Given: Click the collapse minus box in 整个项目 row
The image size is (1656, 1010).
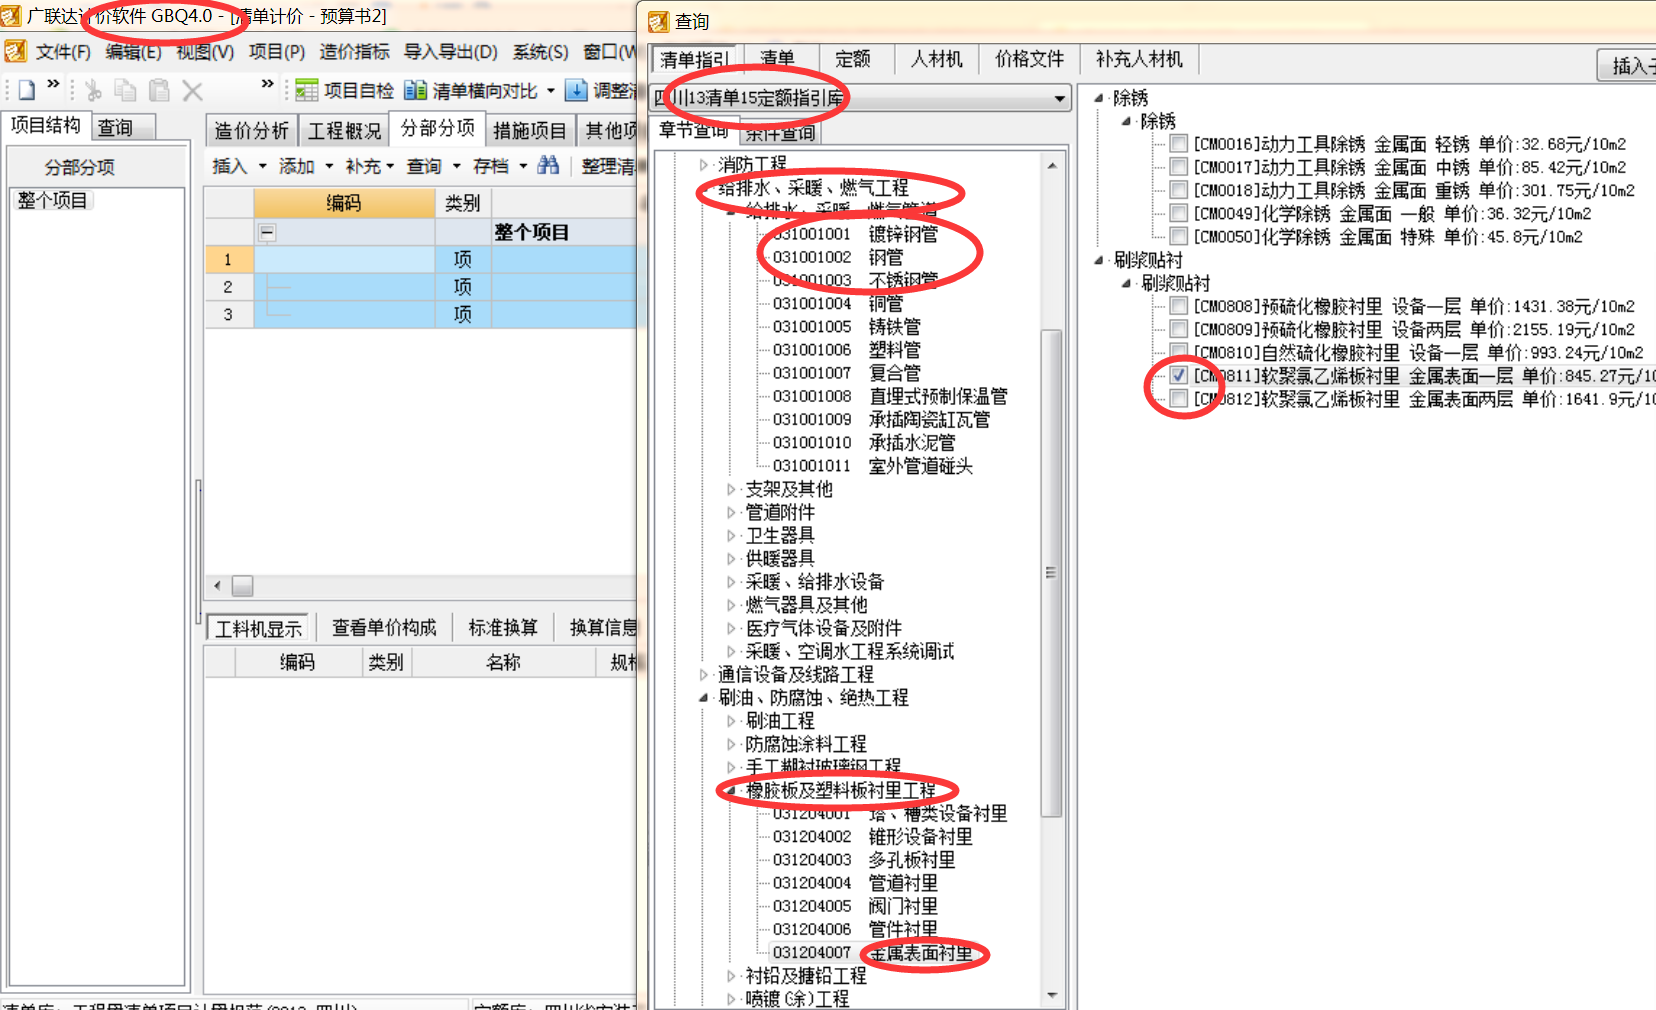Looking at the screenshot, I should tap(267, 232).
